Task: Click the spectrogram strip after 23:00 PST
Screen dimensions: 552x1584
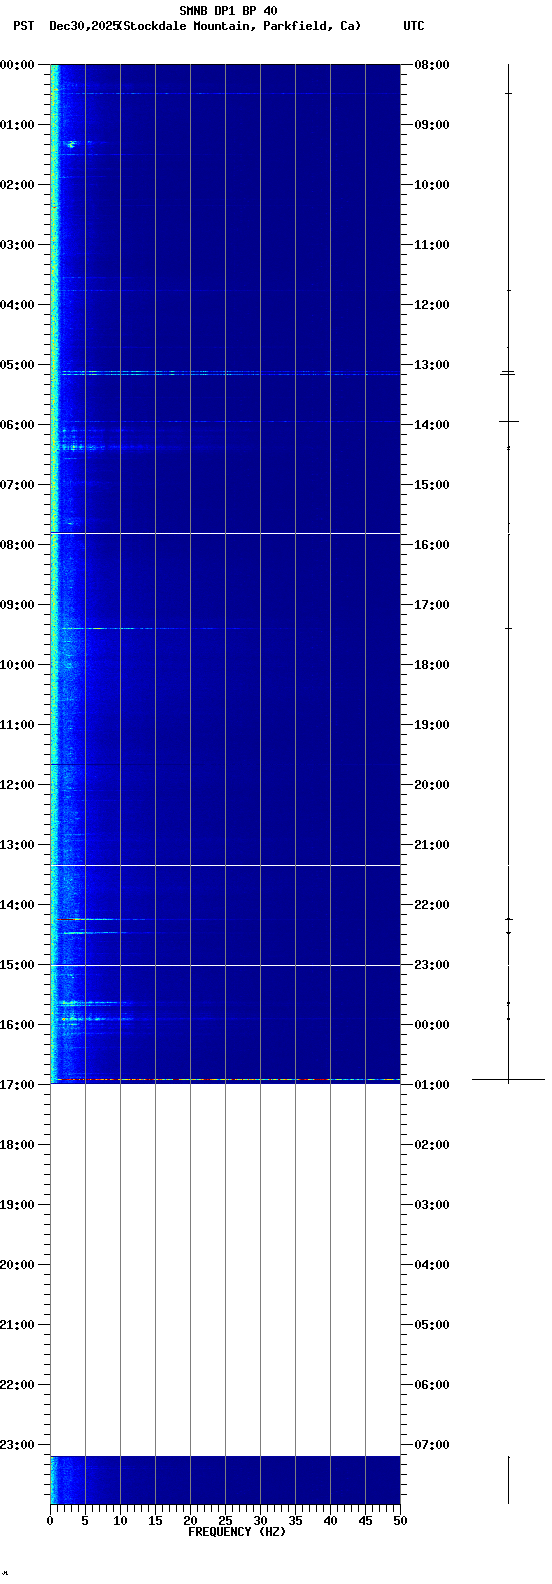Action: coord(225,1480)
